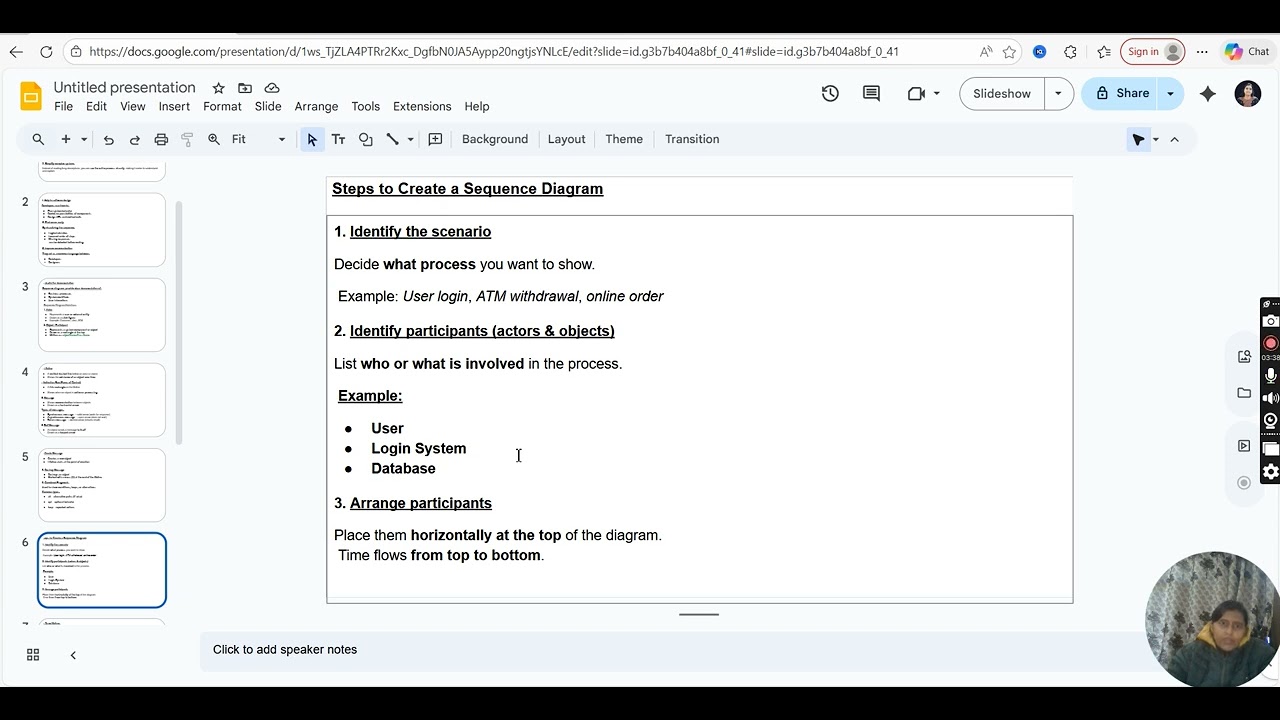Print the presentation

coord(161,139)
